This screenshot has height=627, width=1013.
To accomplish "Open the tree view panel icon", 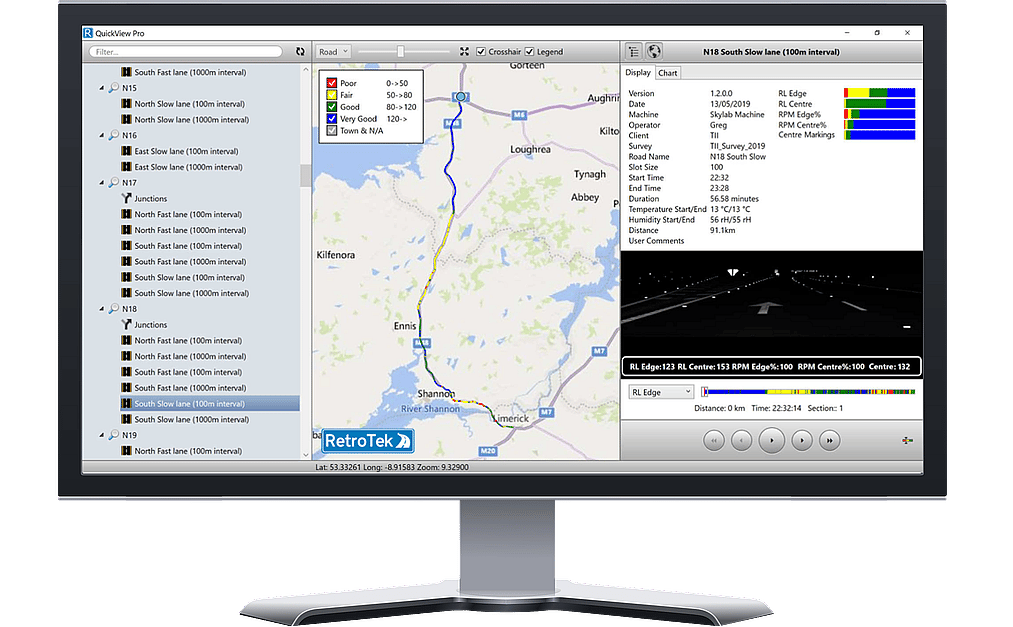I will [634, 51].
